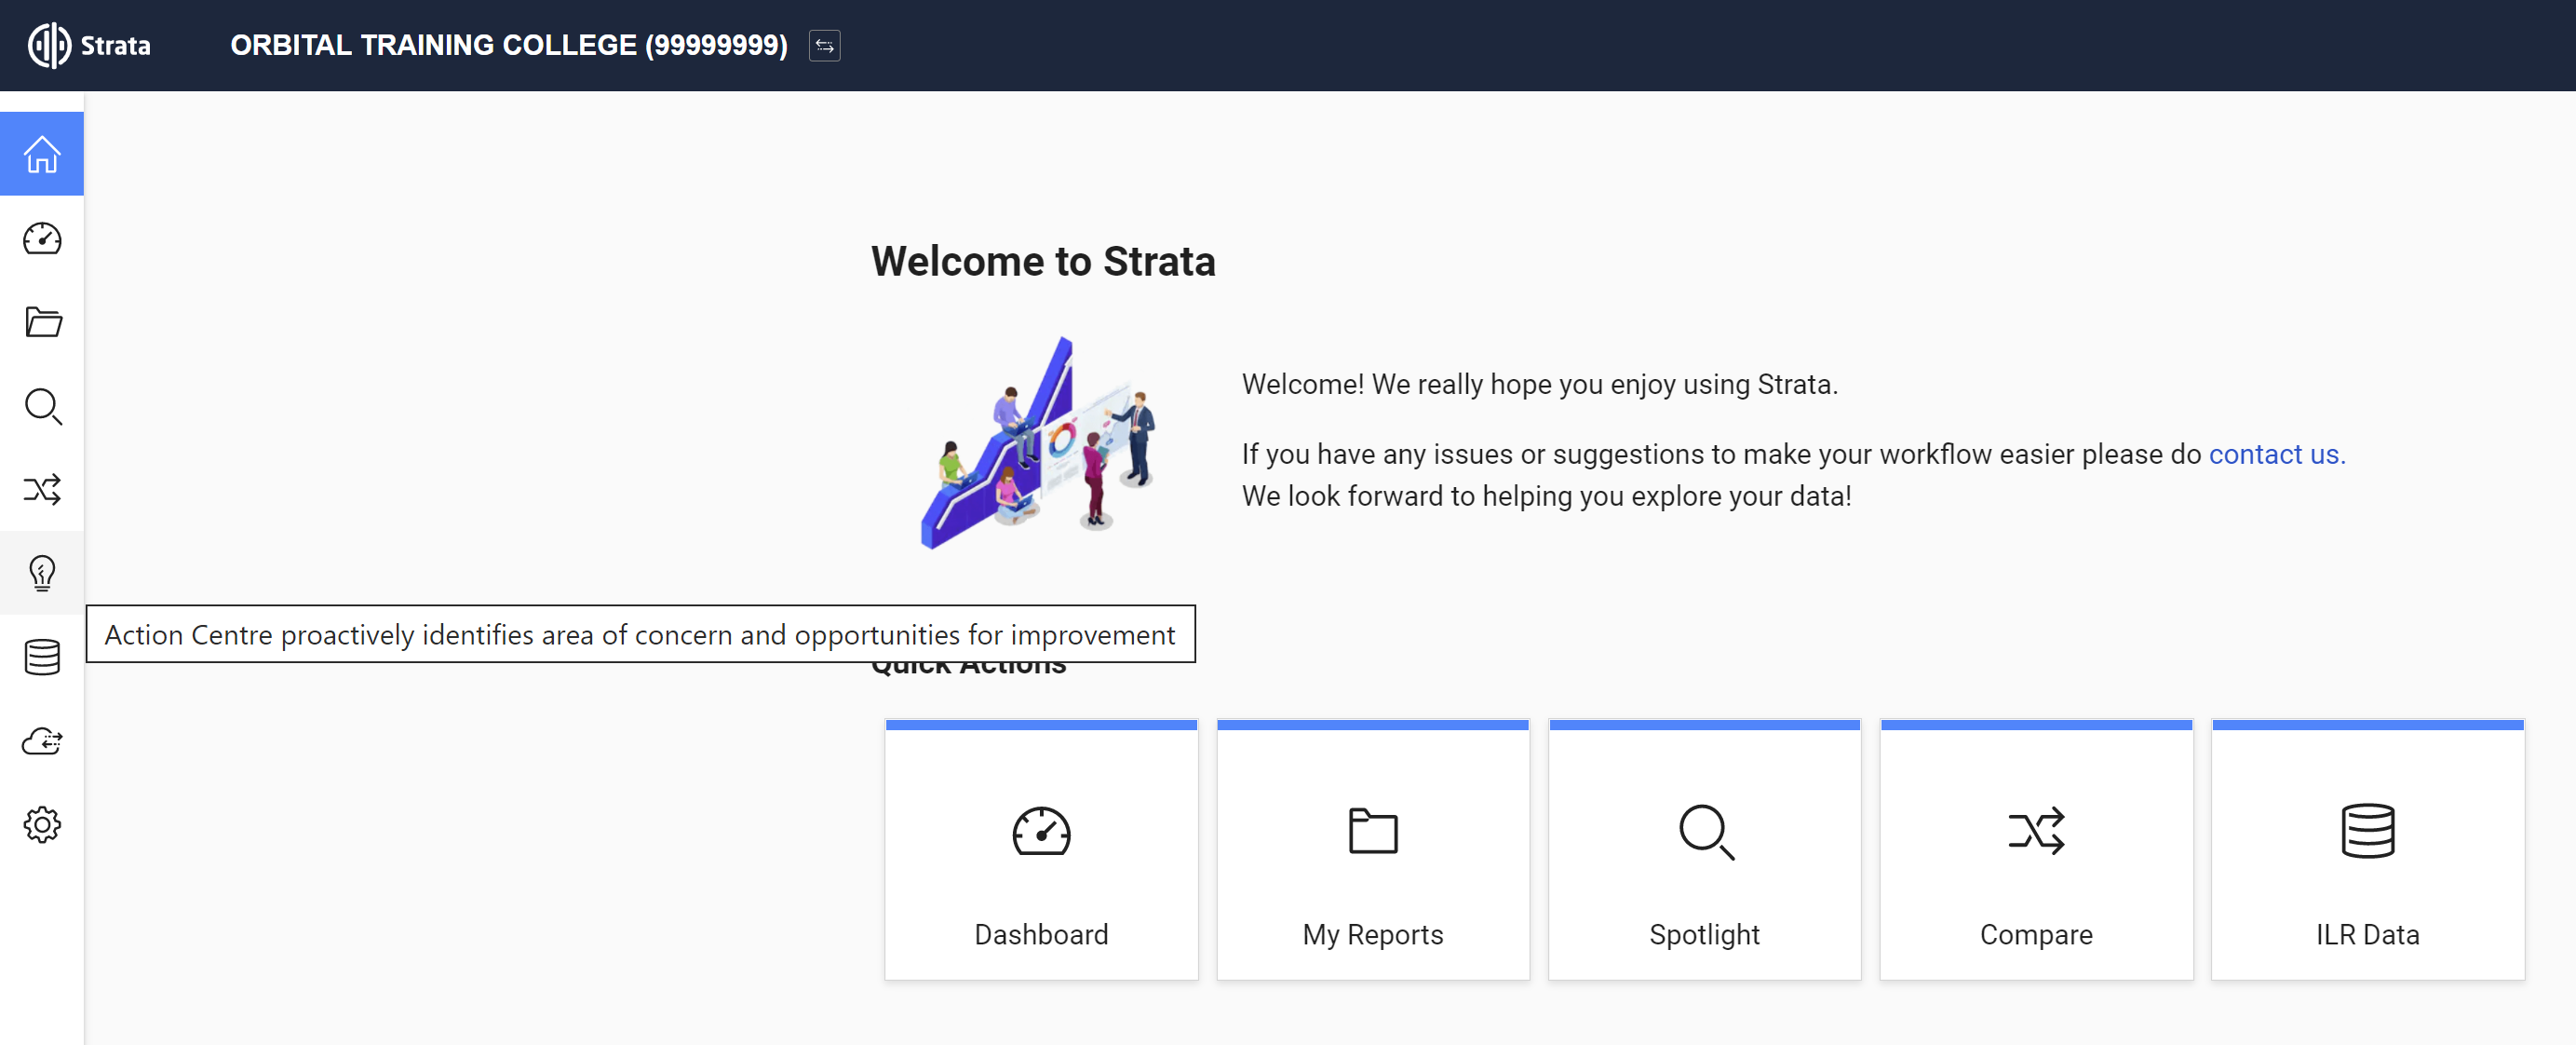Viewport: 2576px width, 1045px height.
Task: Open the Dashboard gauge icon in sidebar
Action: pos(42,238)
